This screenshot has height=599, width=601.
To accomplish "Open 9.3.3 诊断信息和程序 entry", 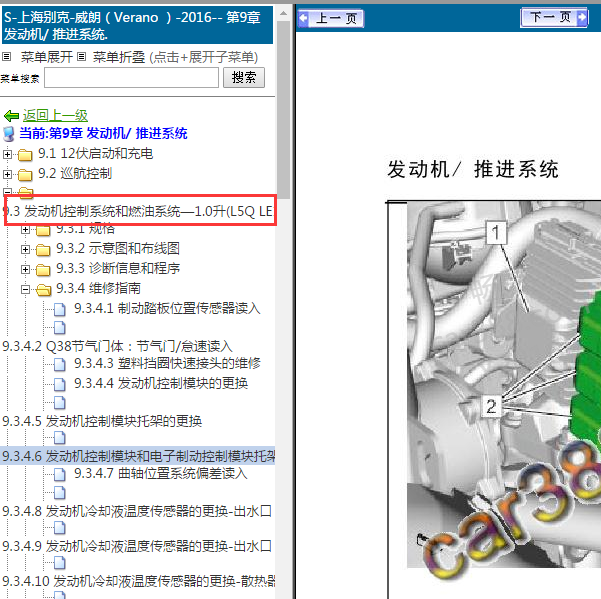I will 118,268.
